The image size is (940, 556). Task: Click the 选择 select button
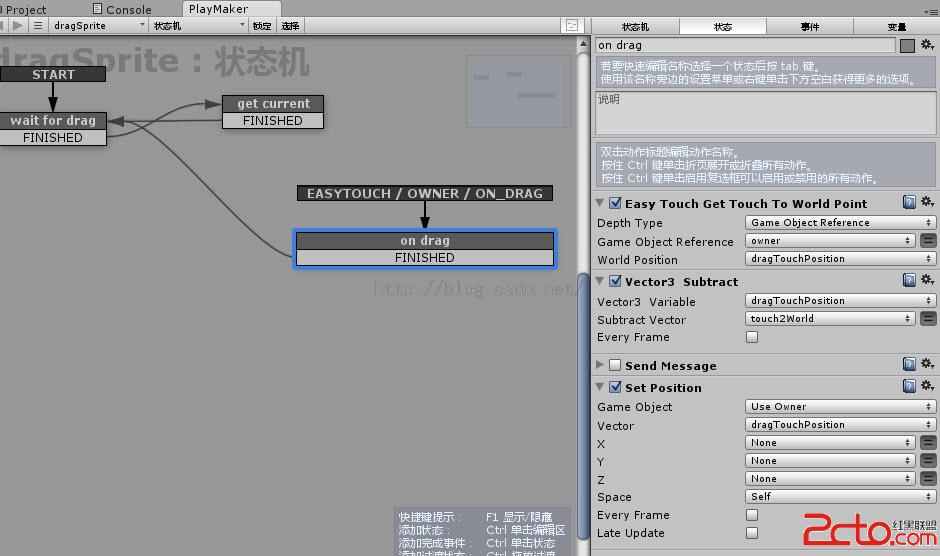[x=290, y=25]
